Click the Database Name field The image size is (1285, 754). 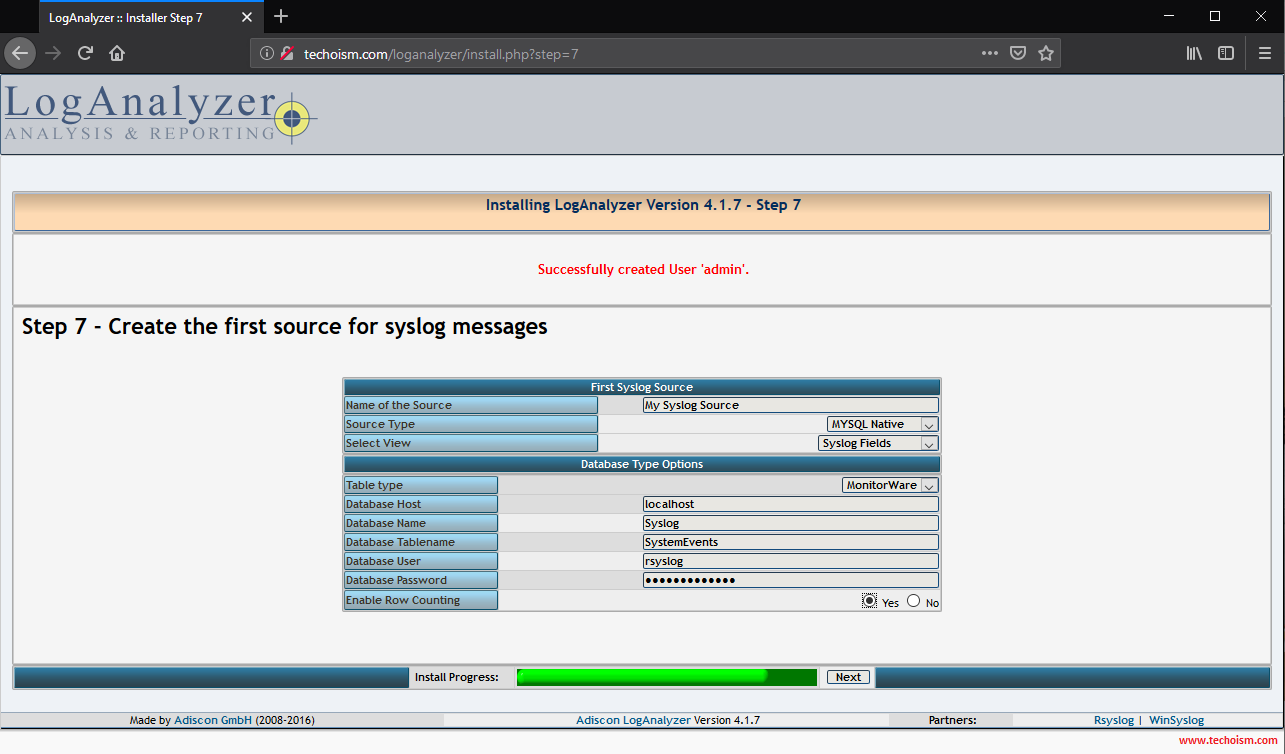point(791,523)
